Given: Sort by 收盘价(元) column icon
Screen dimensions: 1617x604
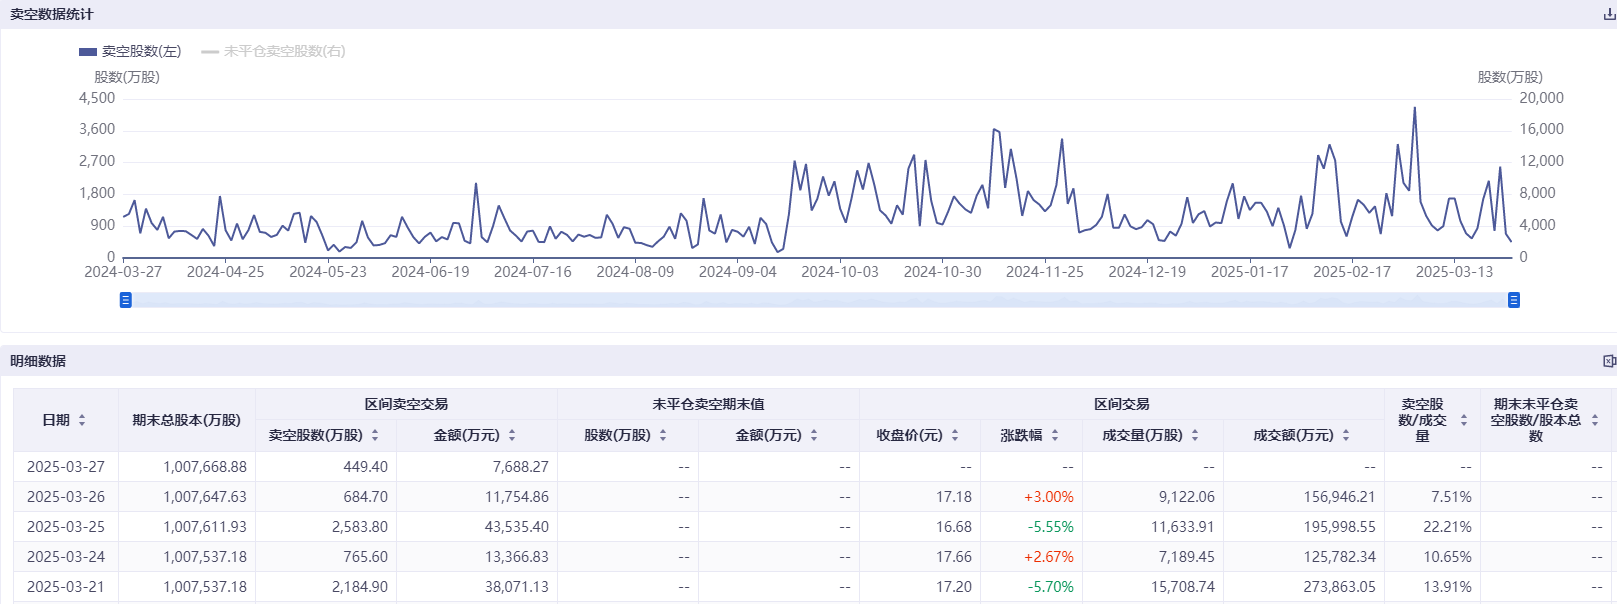Looking at the screenshot, I should 955,435.
